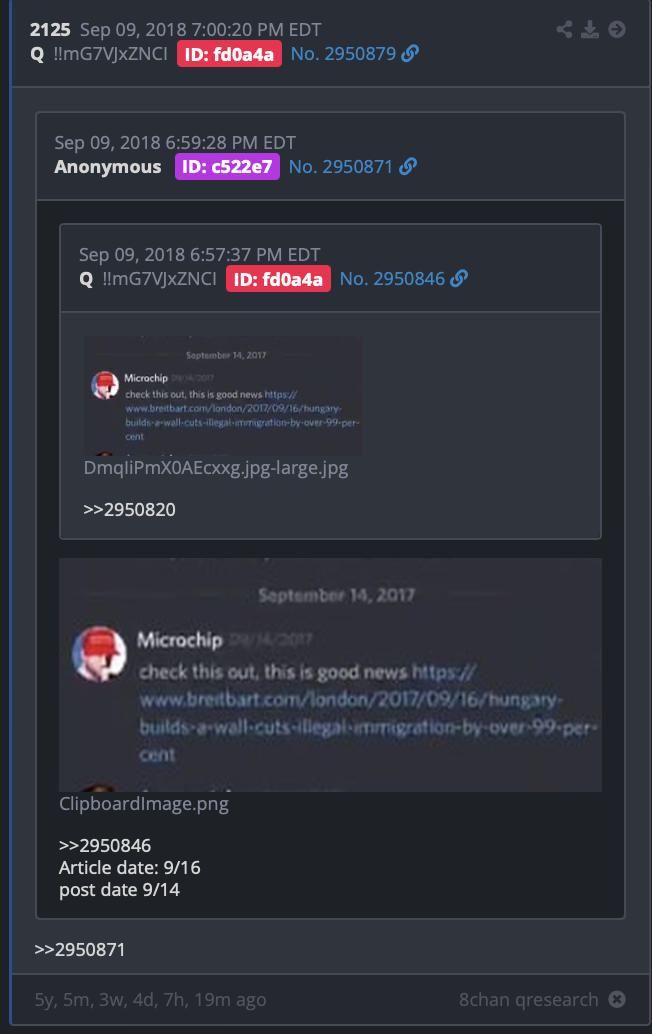Click the 8chan qresearch source label

point(529,999)
